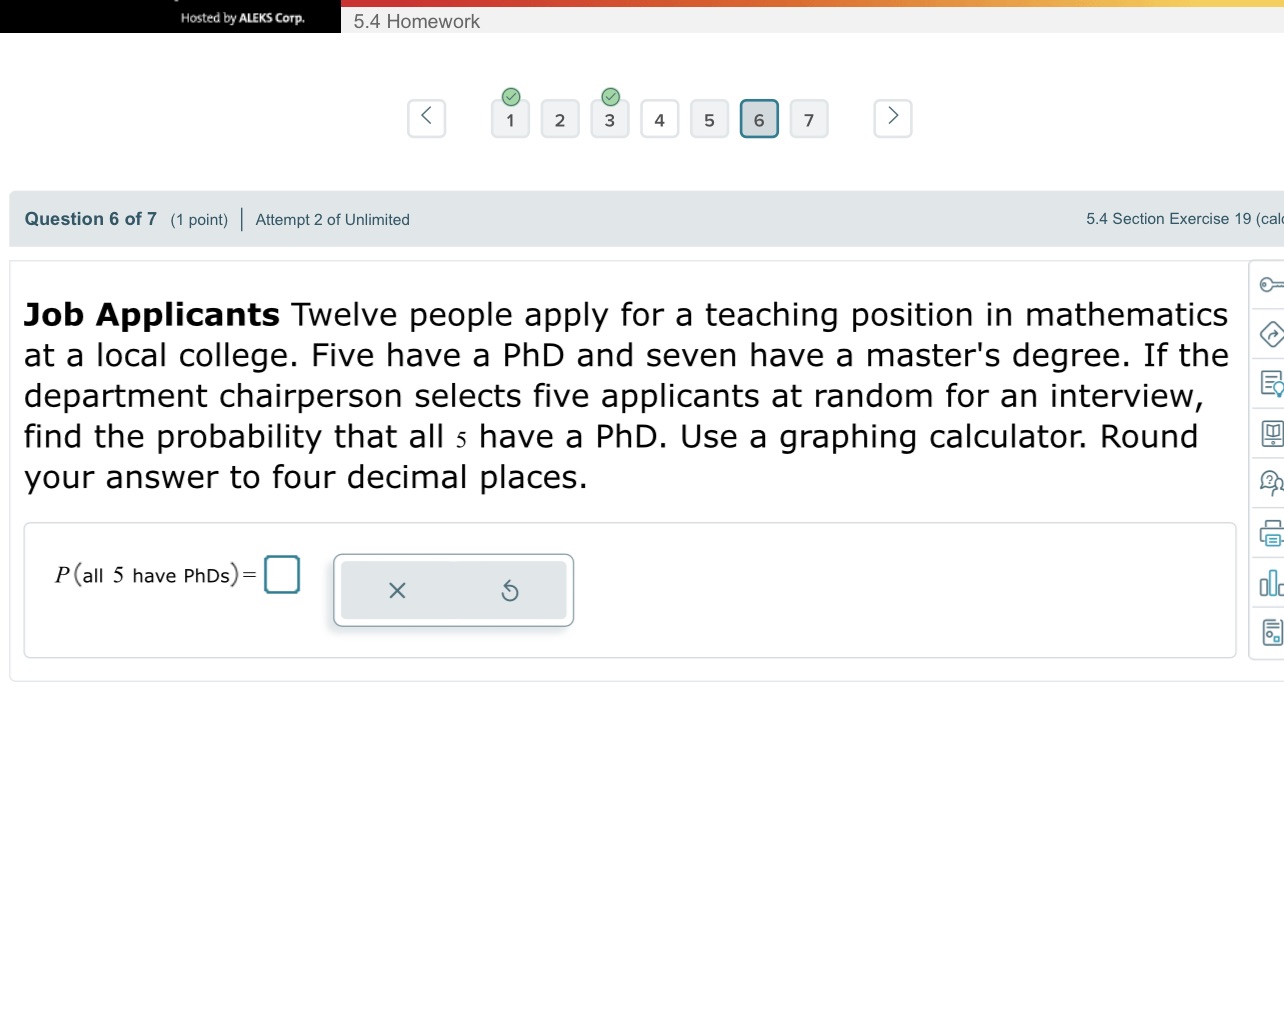1284x1021 pixels.
Task: Click the green checkmark badge above question 3
Action: 610,97
